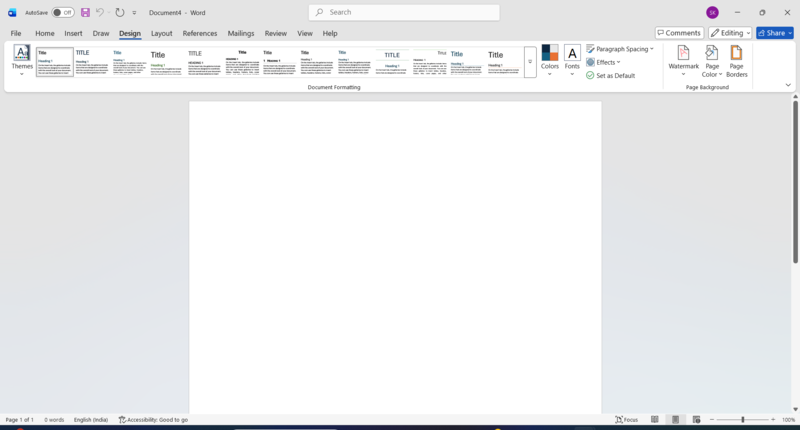Select the second style set with uppercase TITLE

pyautogui.click(x=92, y=62)
